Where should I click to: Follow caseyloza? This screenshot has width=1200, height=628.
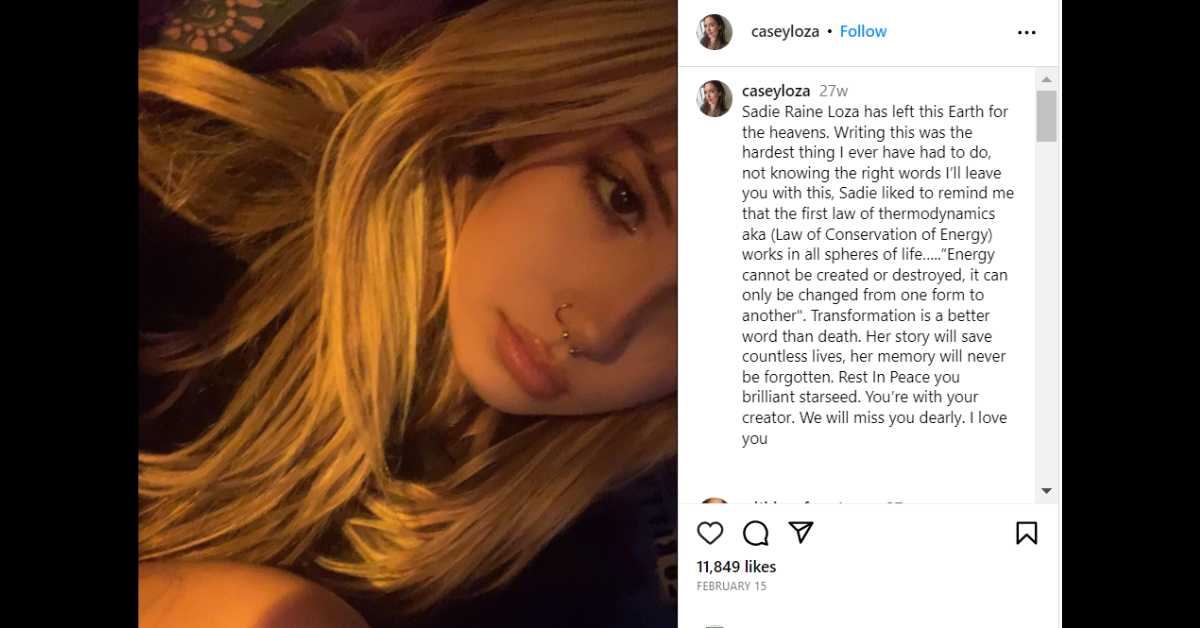(863, 31)
